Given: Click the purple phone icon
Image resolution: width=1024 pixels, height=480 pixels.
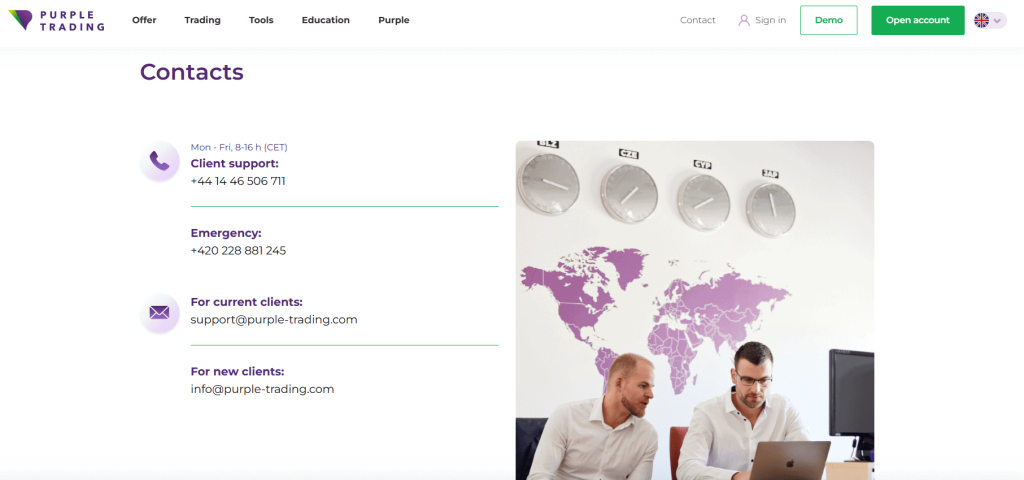Looking at the screenshot, I should pos(159,161).
